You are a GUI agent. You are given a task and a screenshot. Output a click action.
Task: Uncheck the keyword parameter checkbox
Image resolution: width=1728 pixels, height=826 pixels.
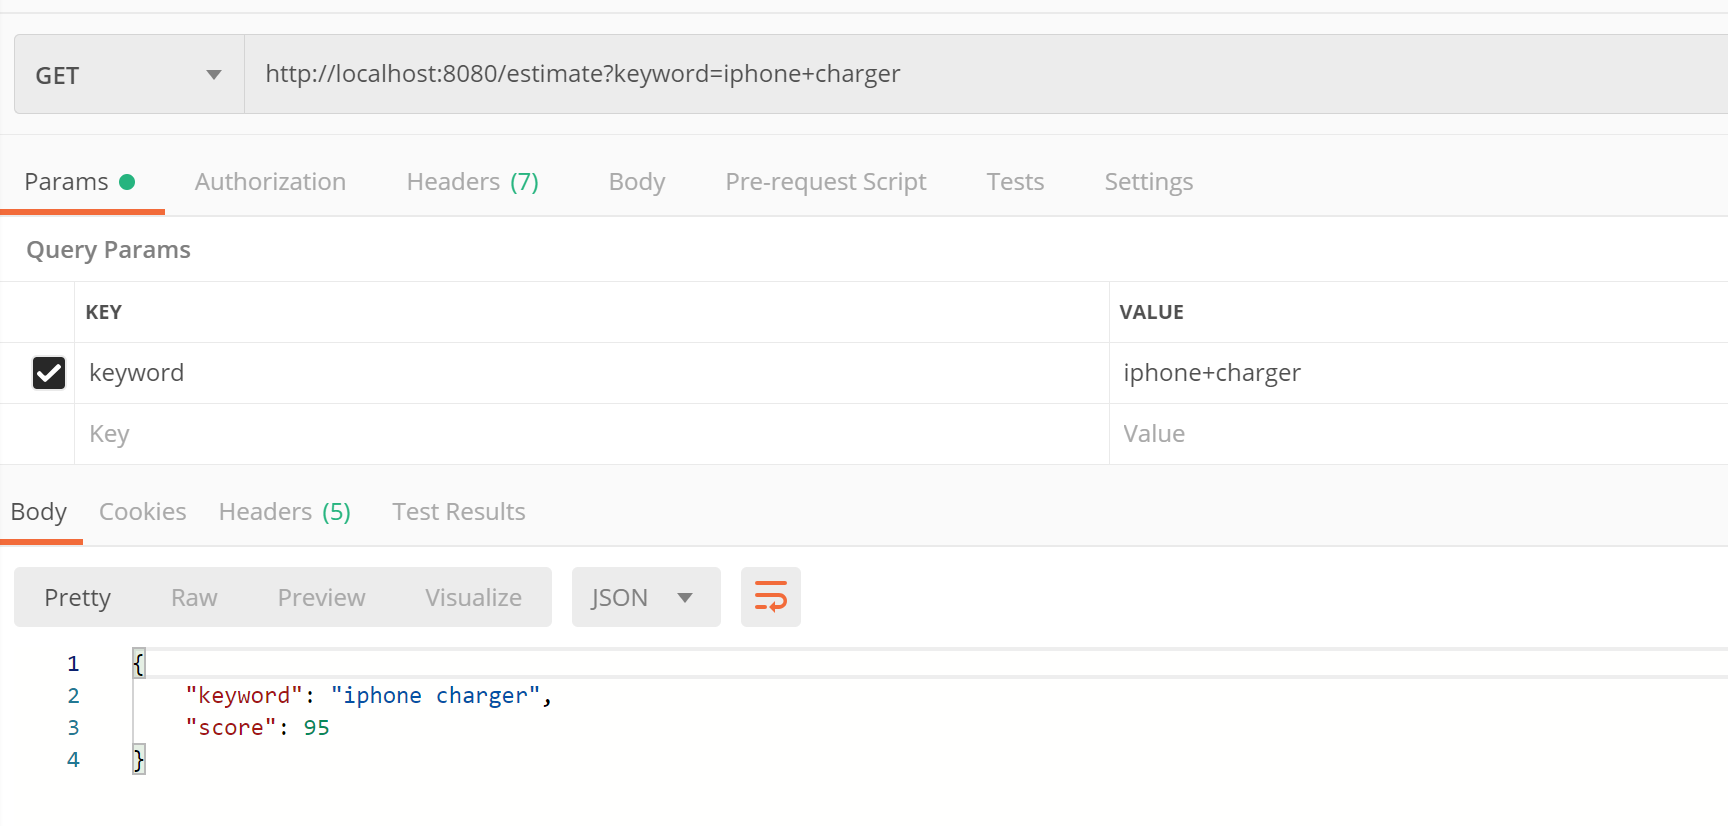tap(49, 373)
